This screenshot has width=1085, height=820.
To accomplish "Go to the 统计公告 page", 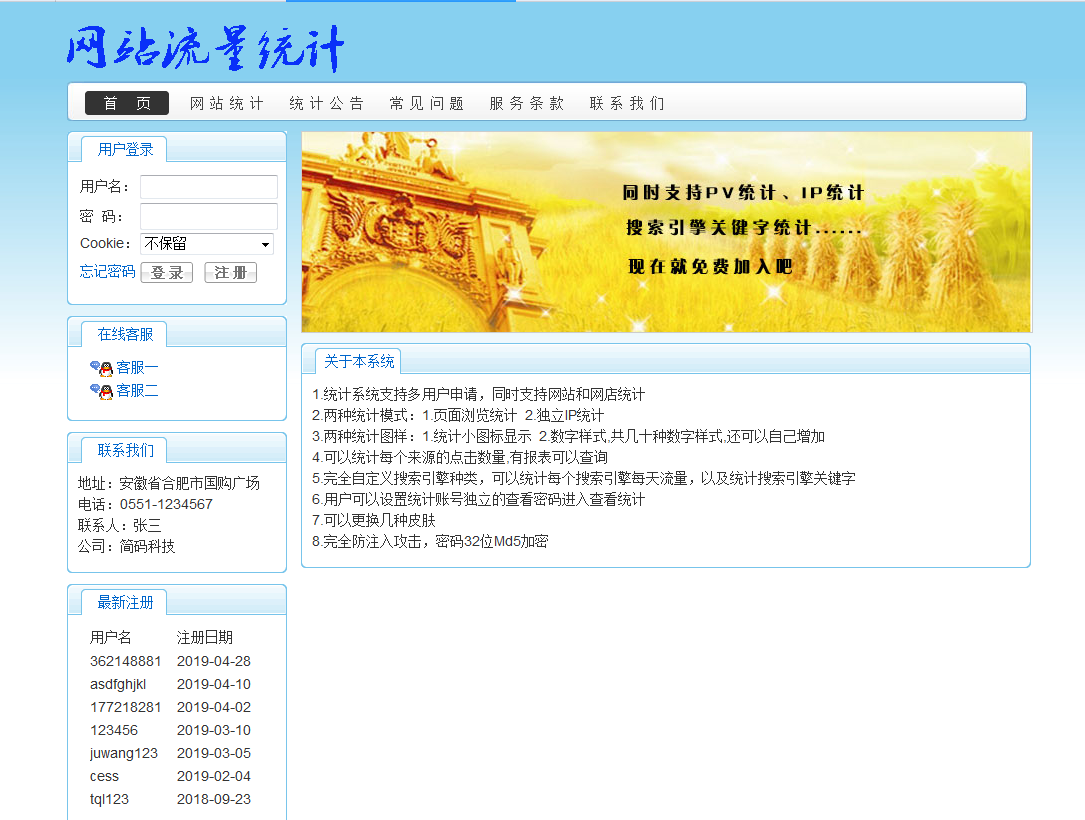I will tap(327, 103).
